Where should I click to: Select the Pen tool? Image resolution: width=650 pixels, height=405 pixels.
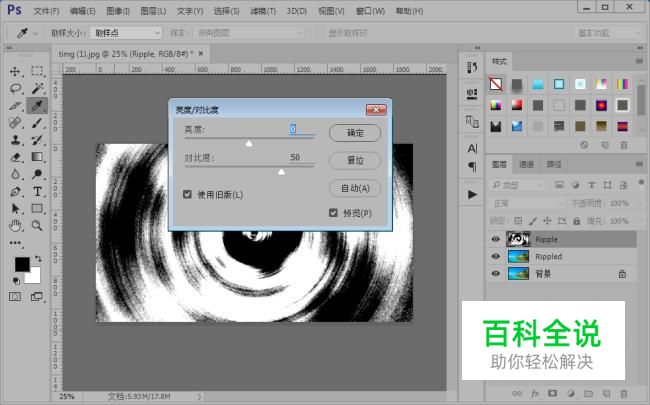click(x=15, y=192)
